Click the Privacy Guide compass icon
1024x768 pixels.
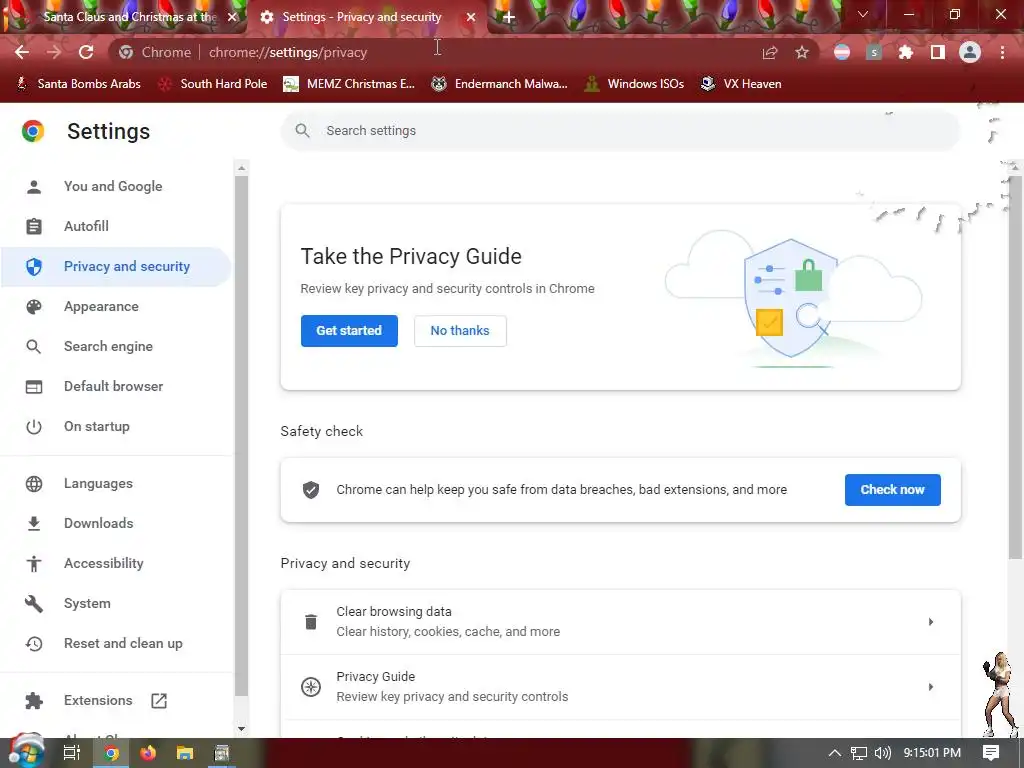[x=311, y=687]
